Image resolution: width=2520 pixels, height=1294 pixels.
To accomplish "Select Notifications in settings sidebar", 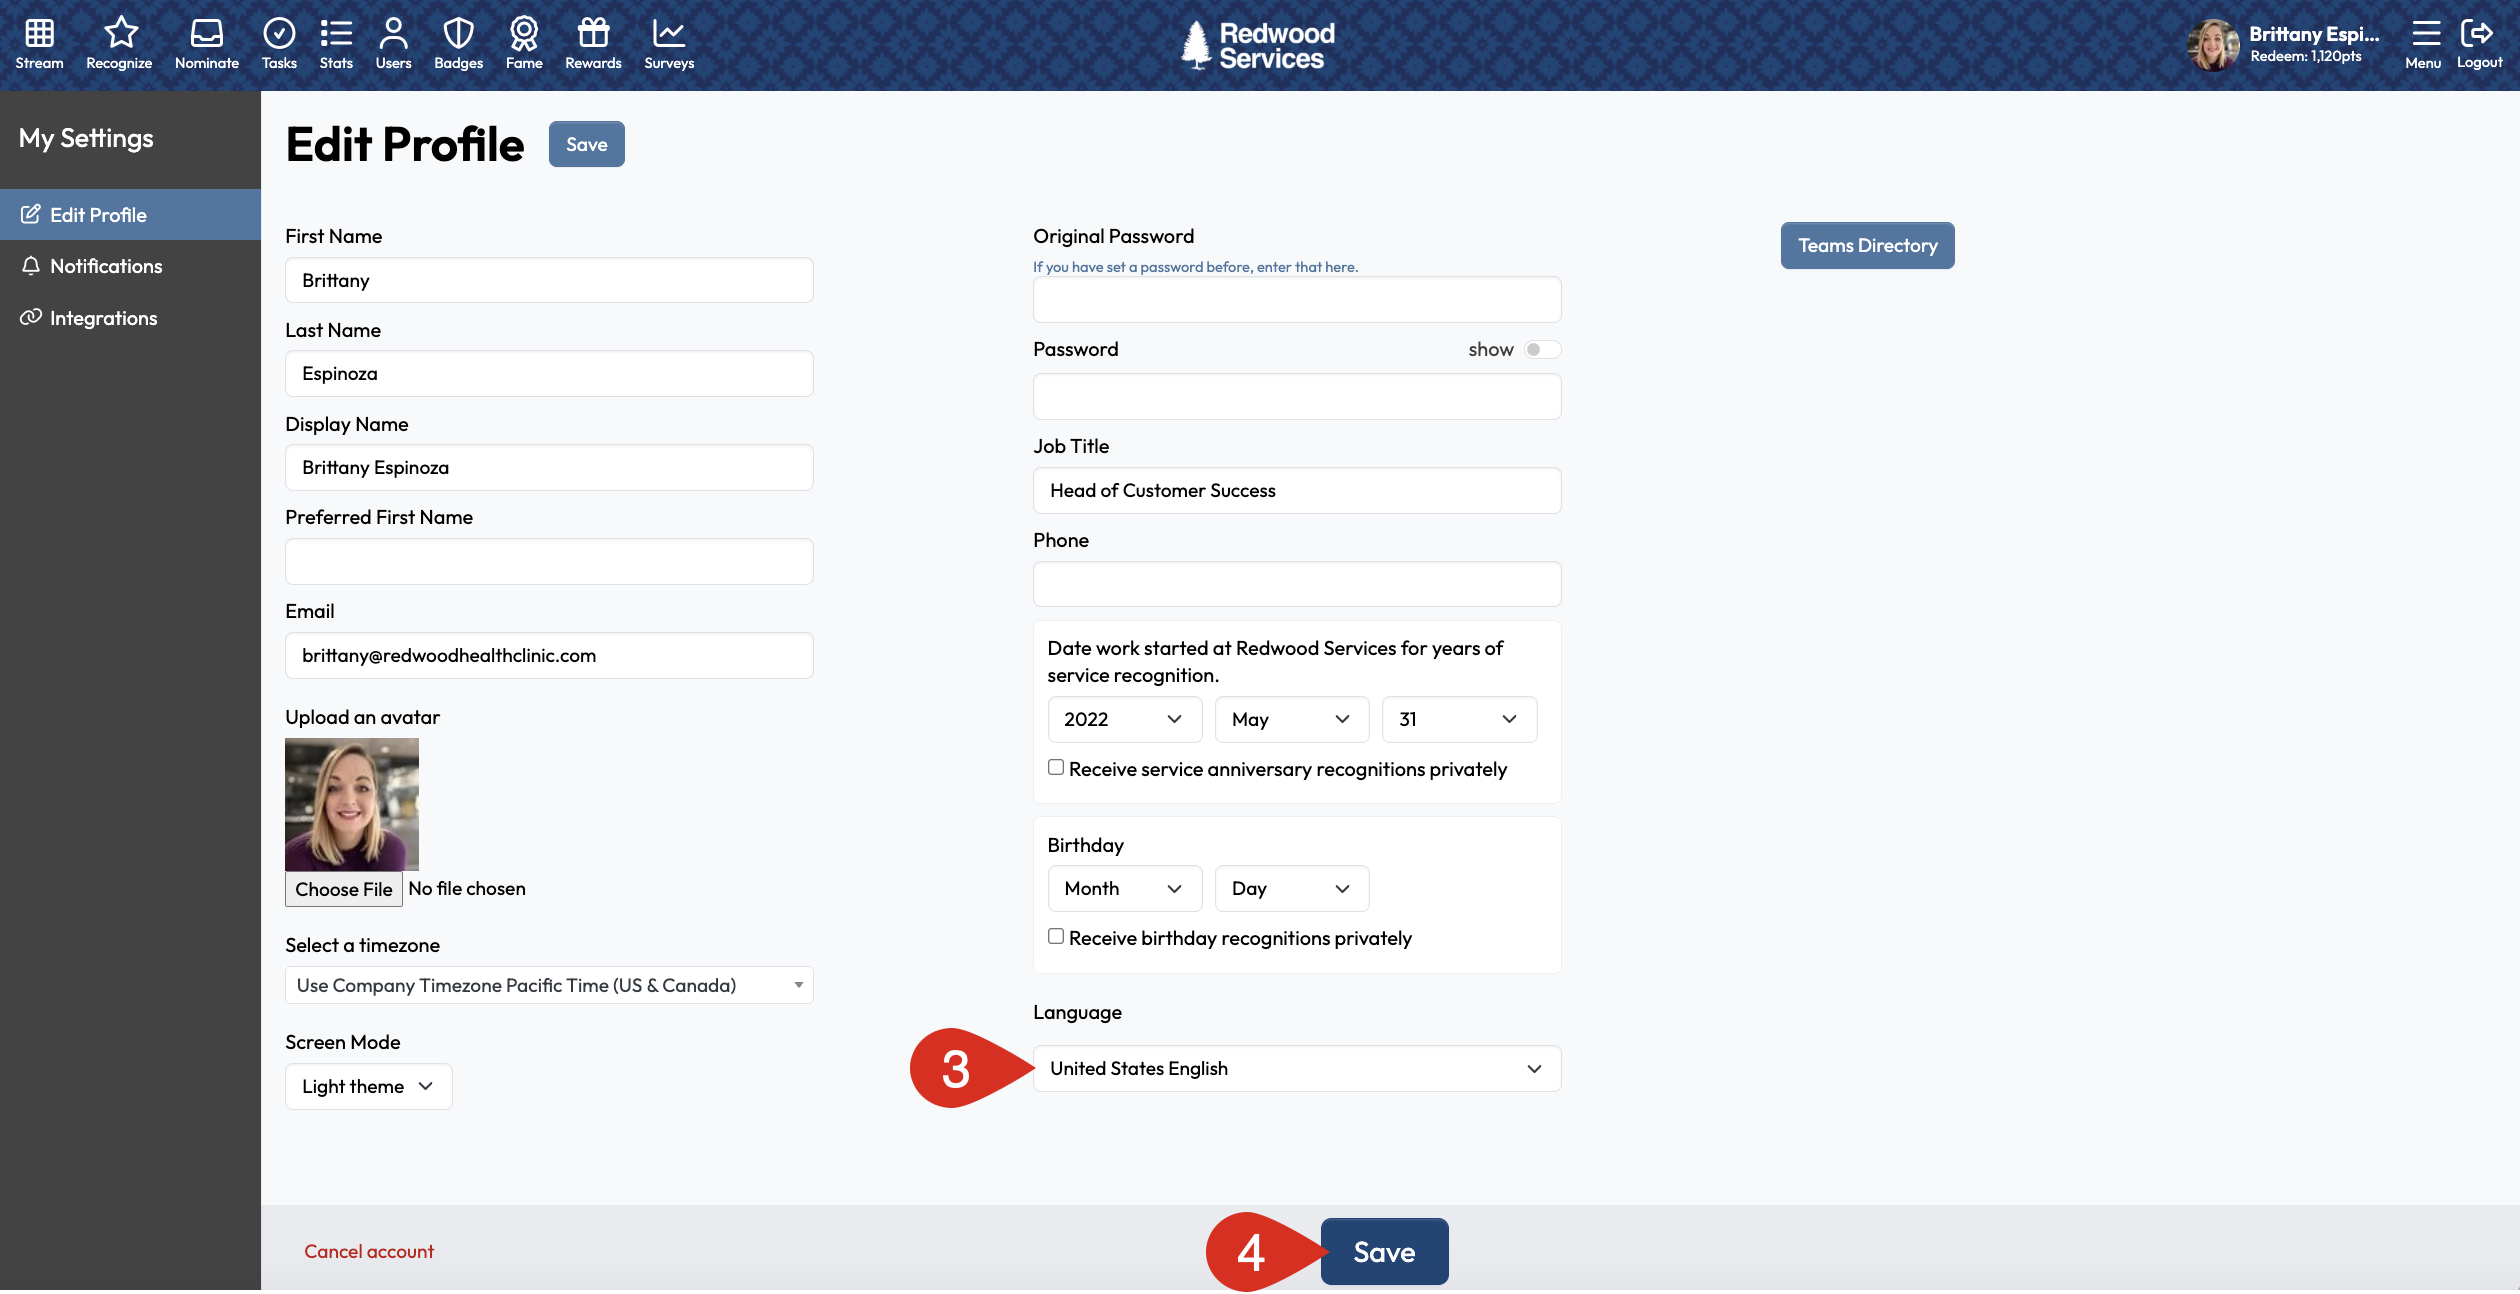I will click(105, 266).
